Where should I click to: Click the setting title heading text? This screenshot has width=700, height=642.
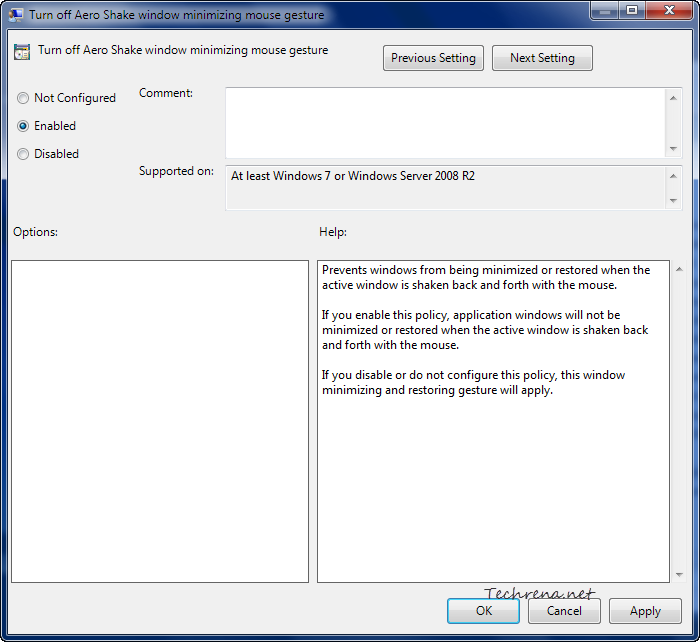[183, 50]
